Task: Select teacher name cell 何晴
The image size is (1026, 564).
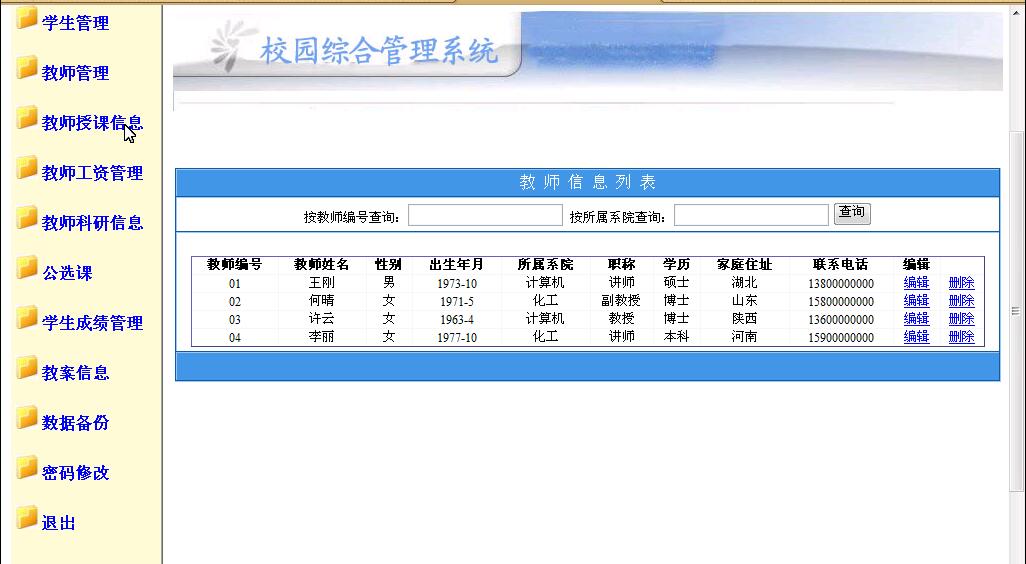Action: tap(321, 301)
